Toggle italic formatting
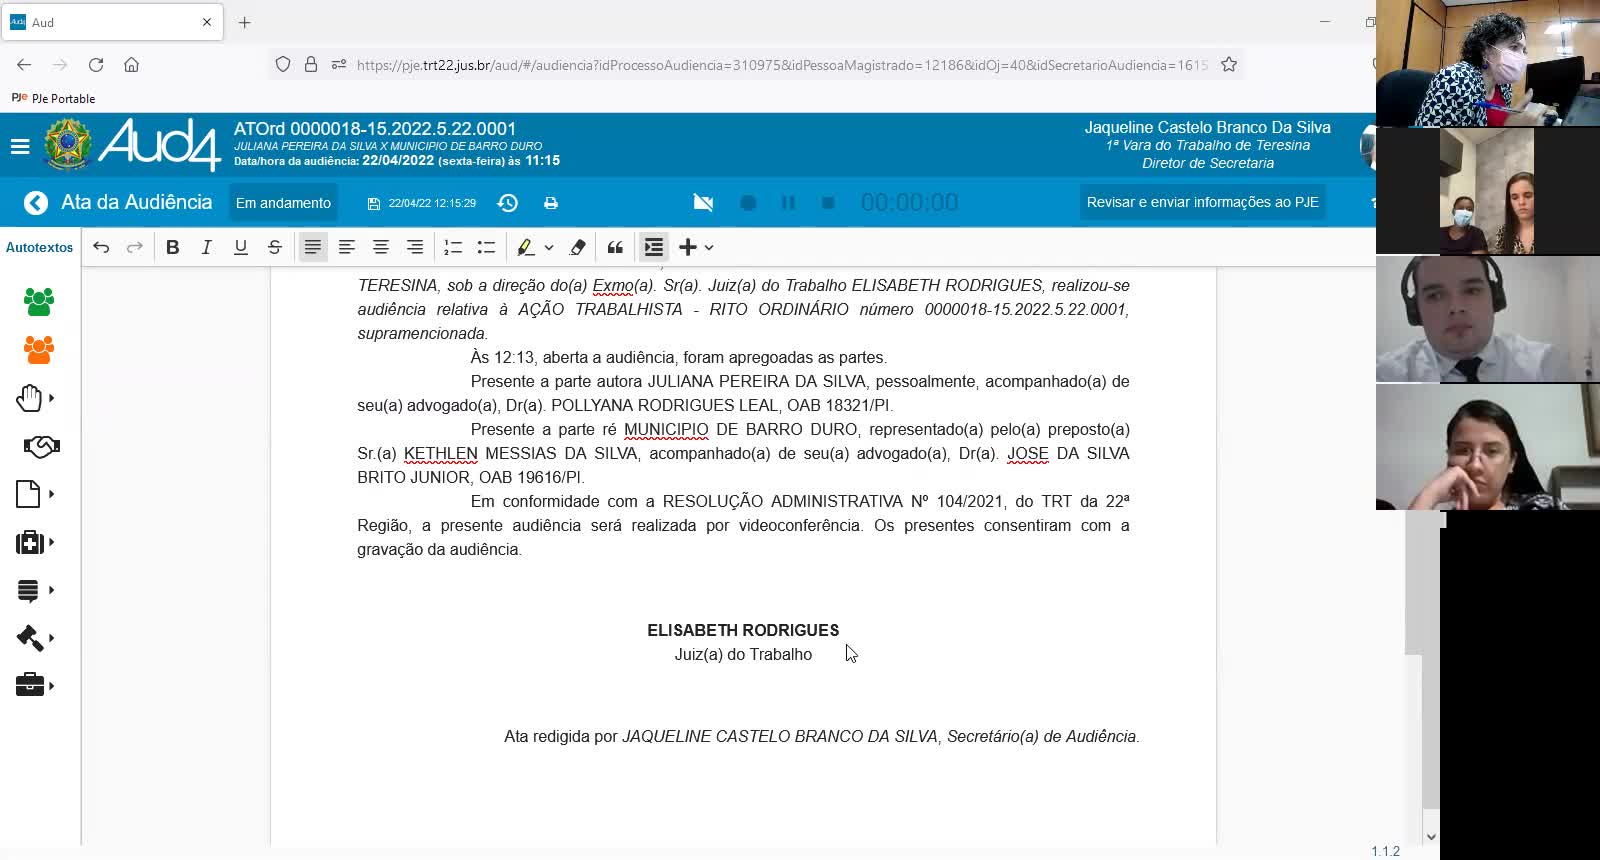Viewport: 1600px width, 860px height. pos(207,247)
